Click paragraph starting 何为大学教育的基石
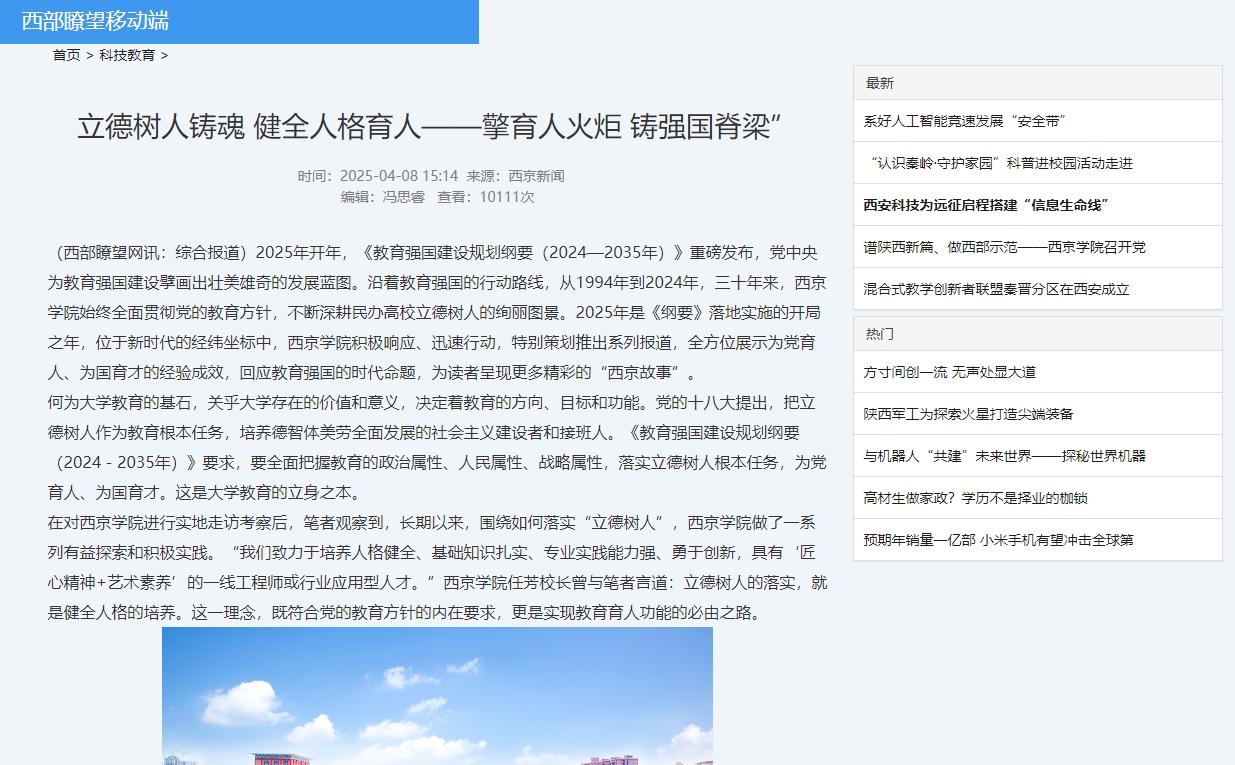Screen dimensions: 1235x765 (x=437, y=448)
